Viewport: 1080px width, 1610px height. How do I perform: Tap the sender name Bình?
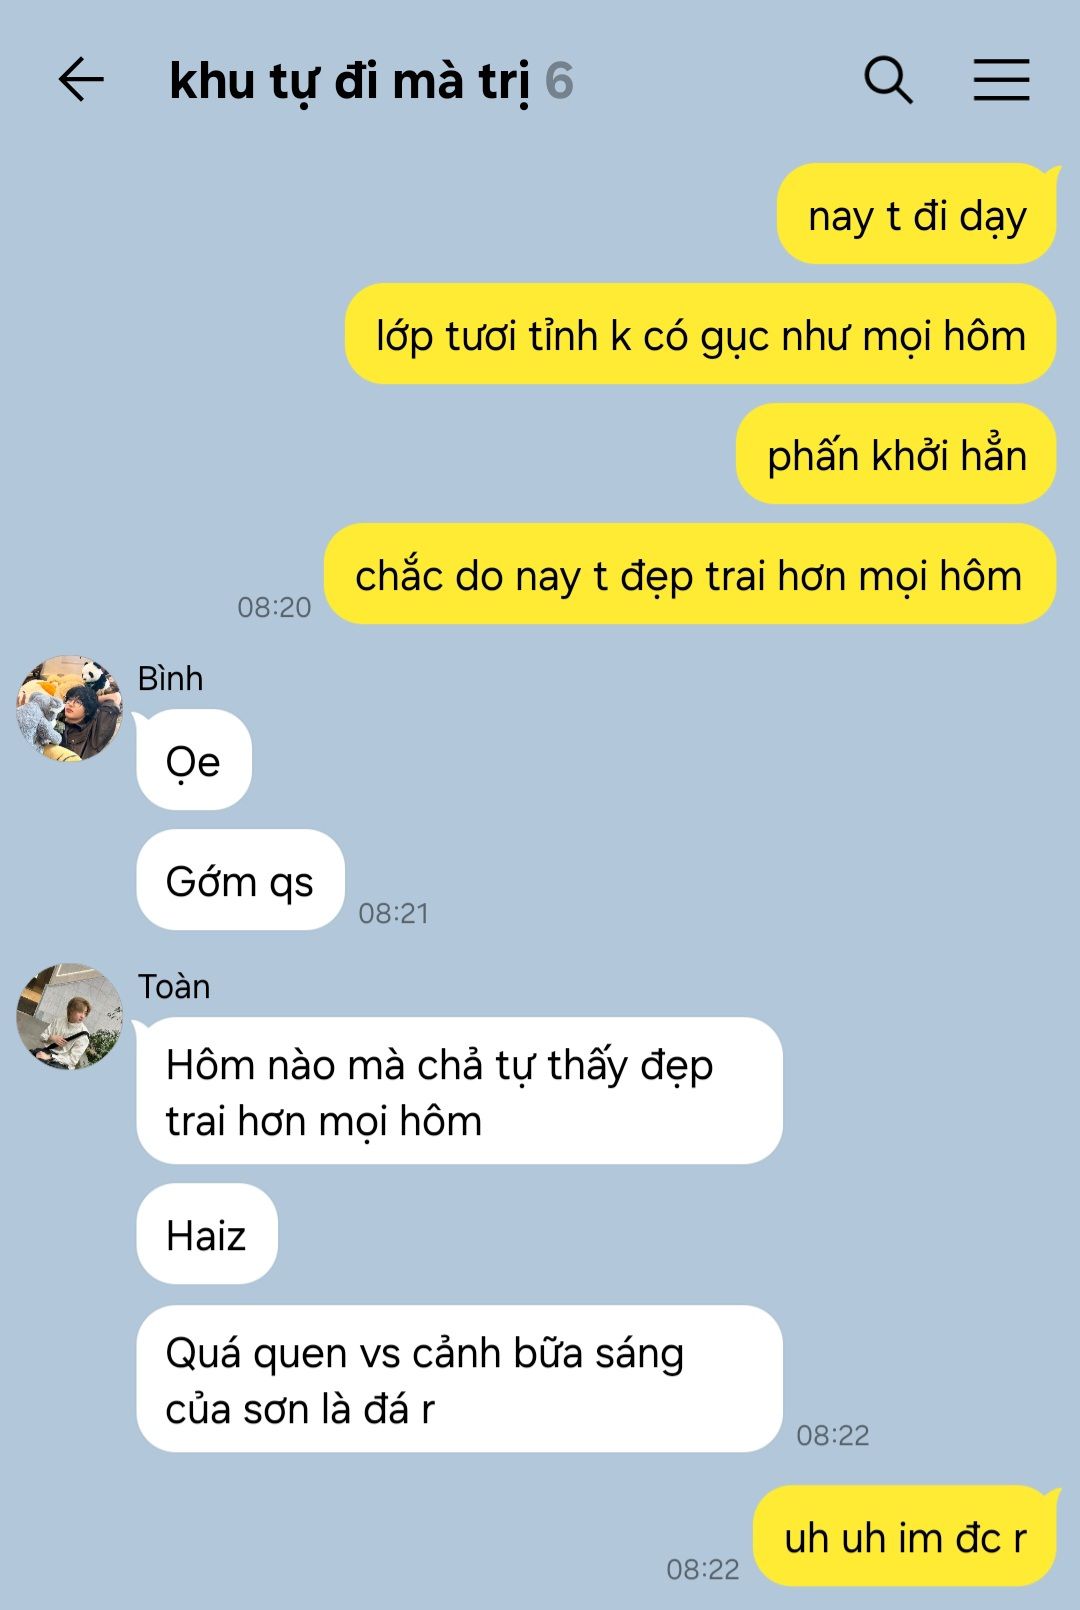point(170,678)
